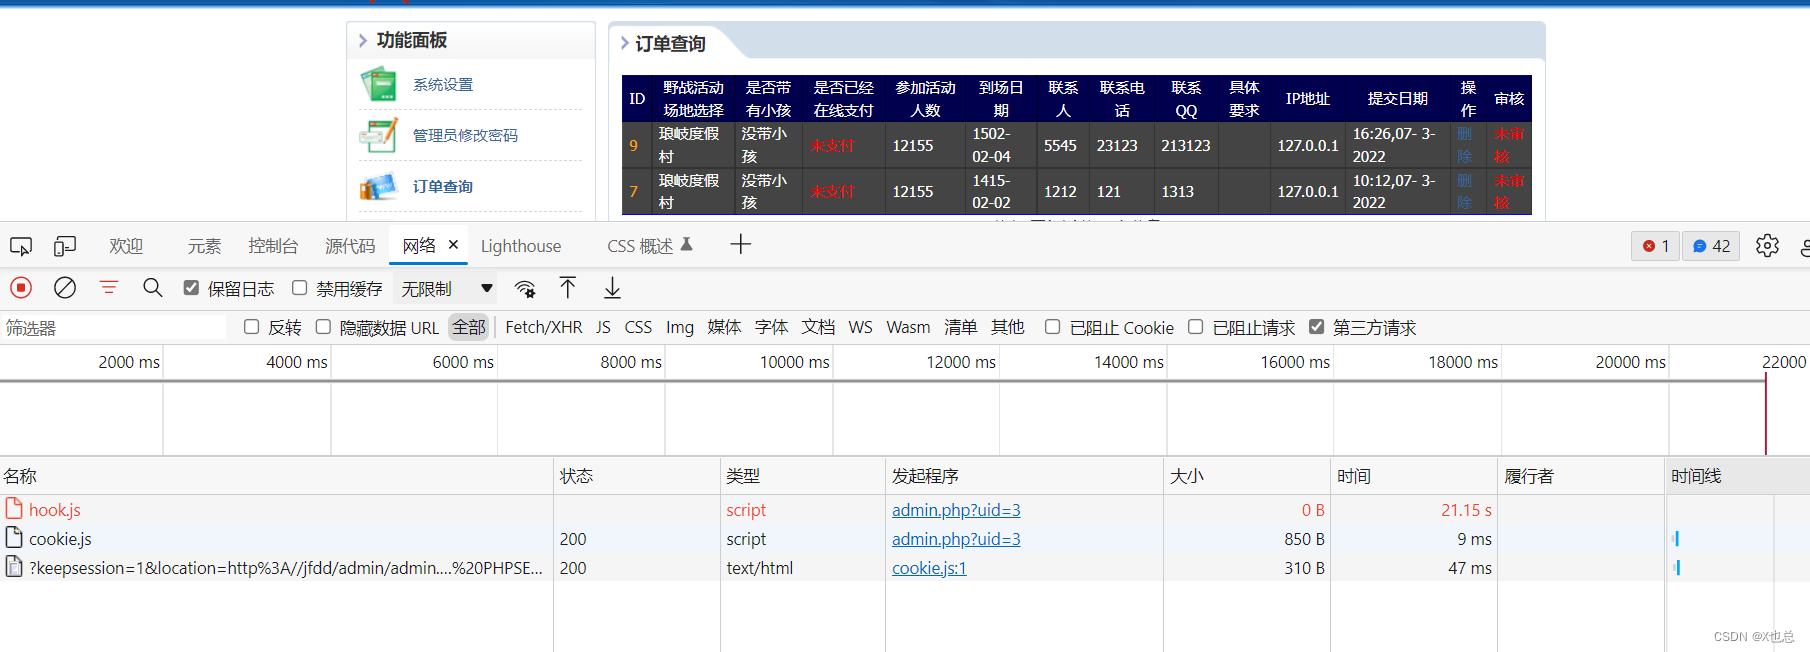1810x652 pixels.
Task: Open admin.php?uid=3 initiator for hook.js
Action: [x=956, y=510]
